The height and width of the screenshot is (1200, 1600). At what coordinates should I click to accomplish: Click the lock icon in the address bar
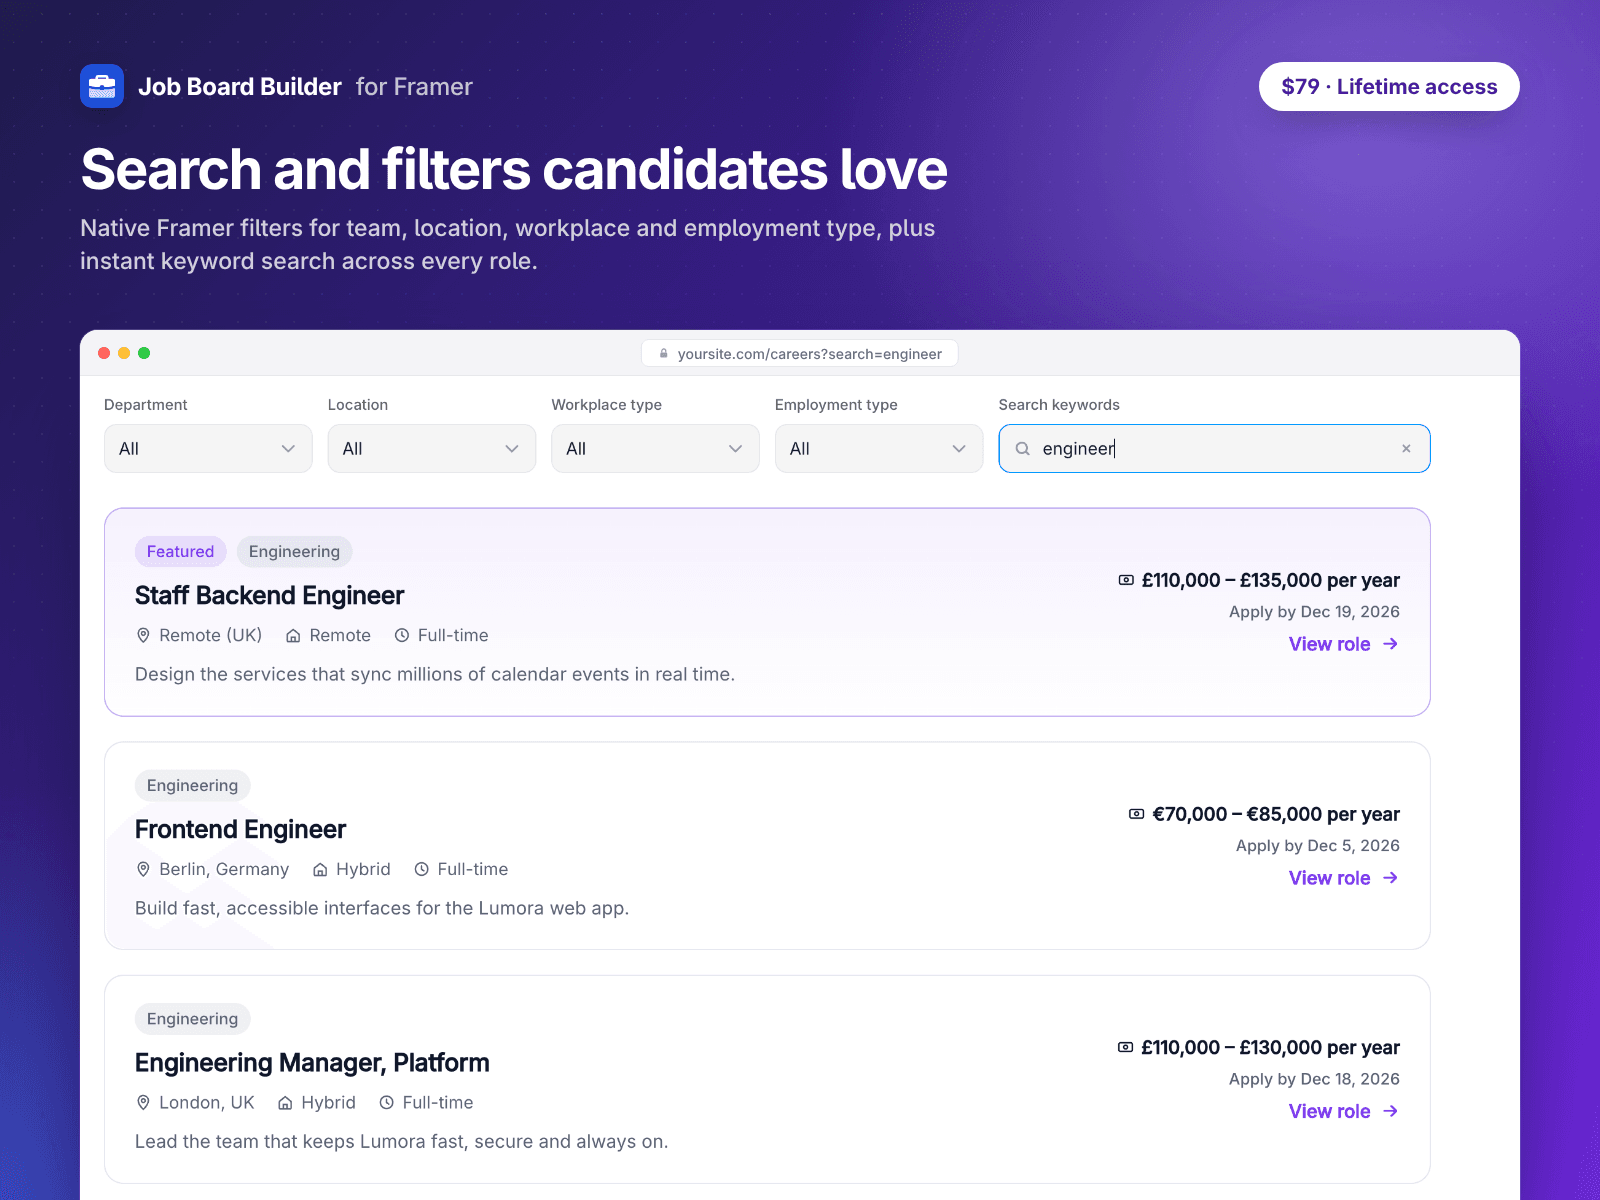click(663, 353)
